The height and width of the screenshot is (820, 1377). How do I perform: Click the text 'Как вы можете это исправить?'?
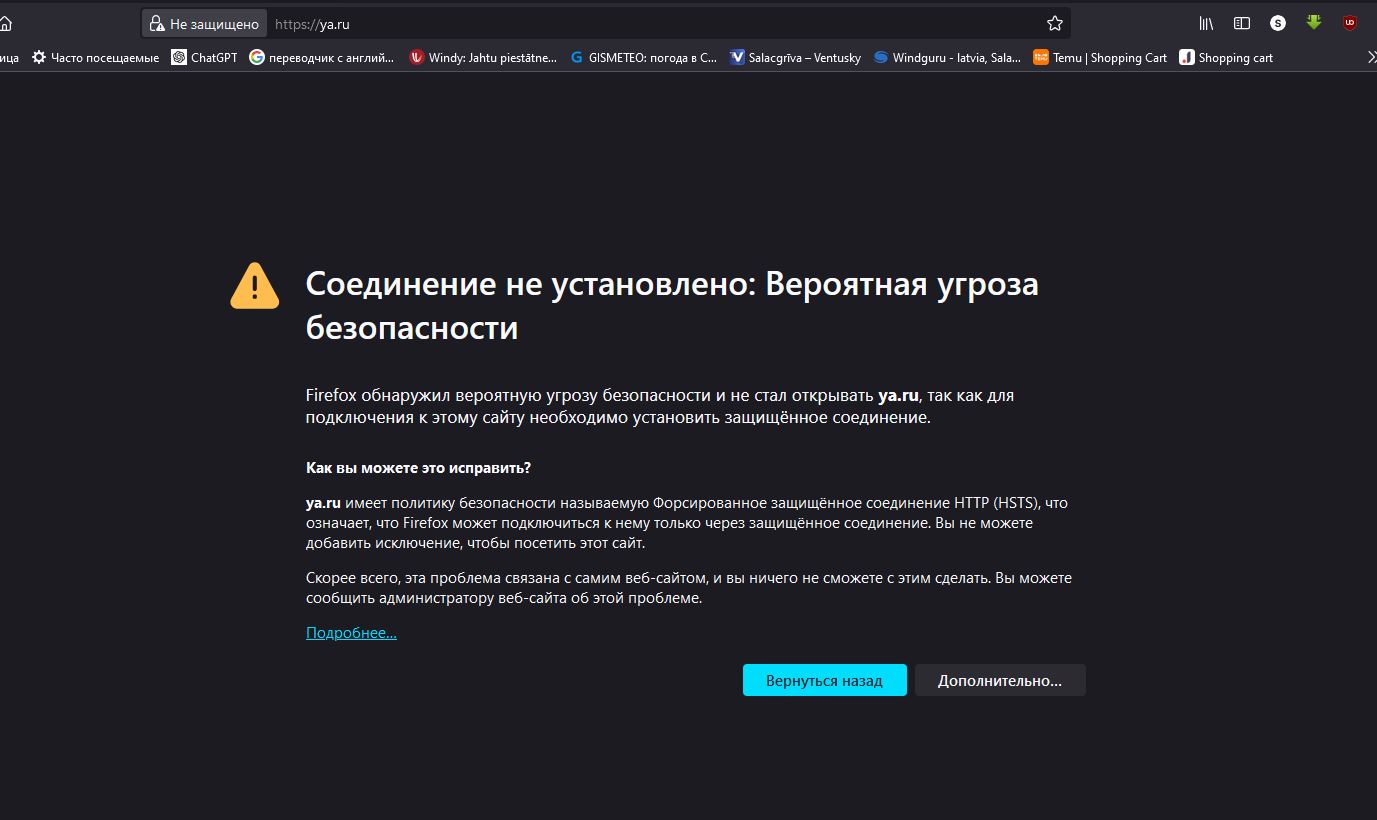418,468
